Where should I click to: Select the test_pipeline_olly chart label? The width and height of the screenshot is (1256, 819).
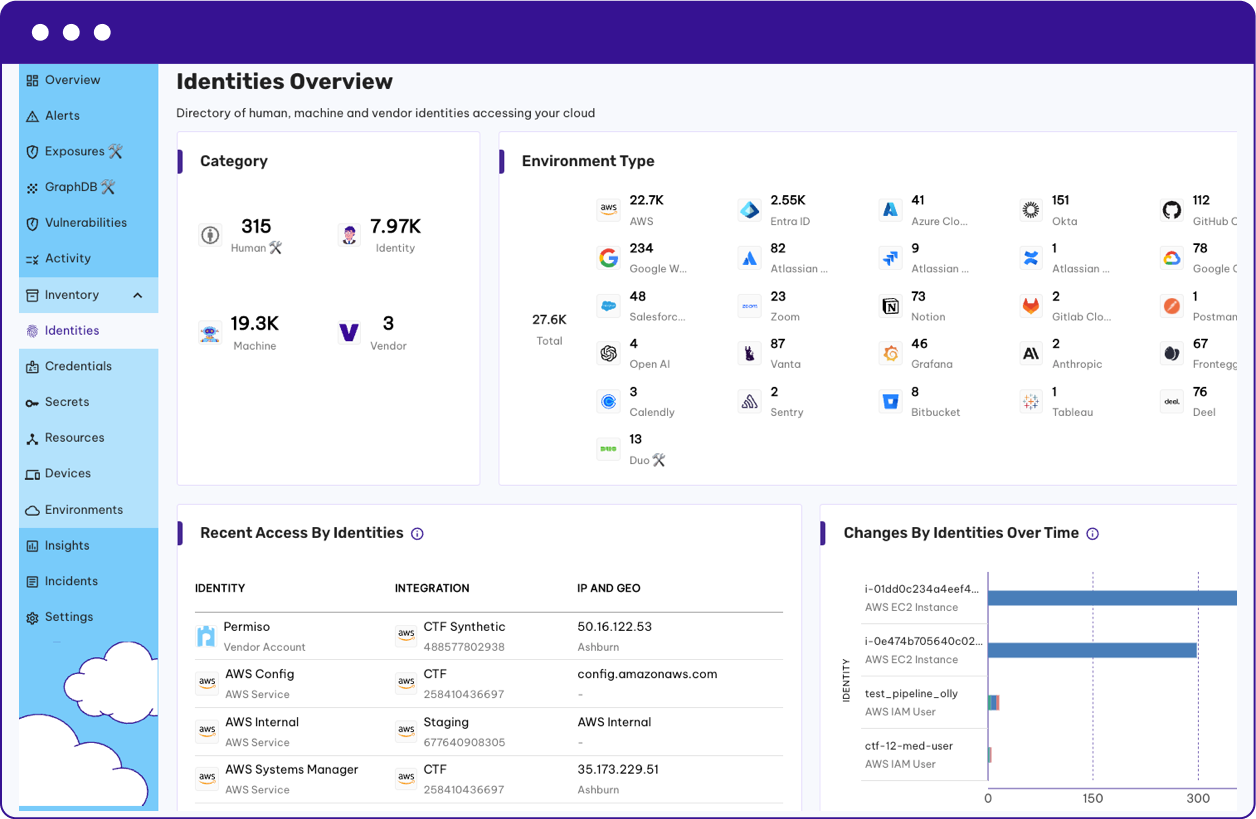point(910,693)
